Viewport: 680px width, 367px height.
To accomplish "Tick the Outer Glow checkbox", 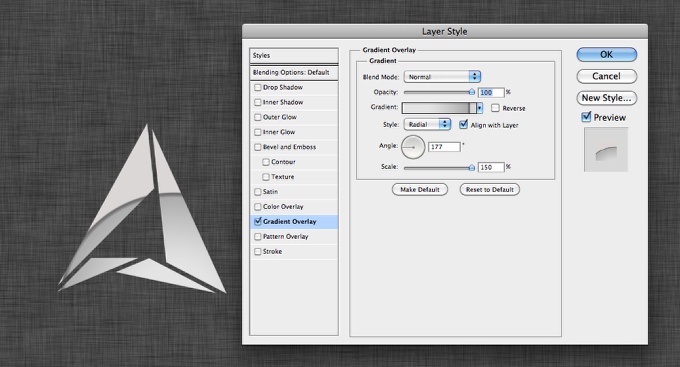I will click(x=258, y=117).
